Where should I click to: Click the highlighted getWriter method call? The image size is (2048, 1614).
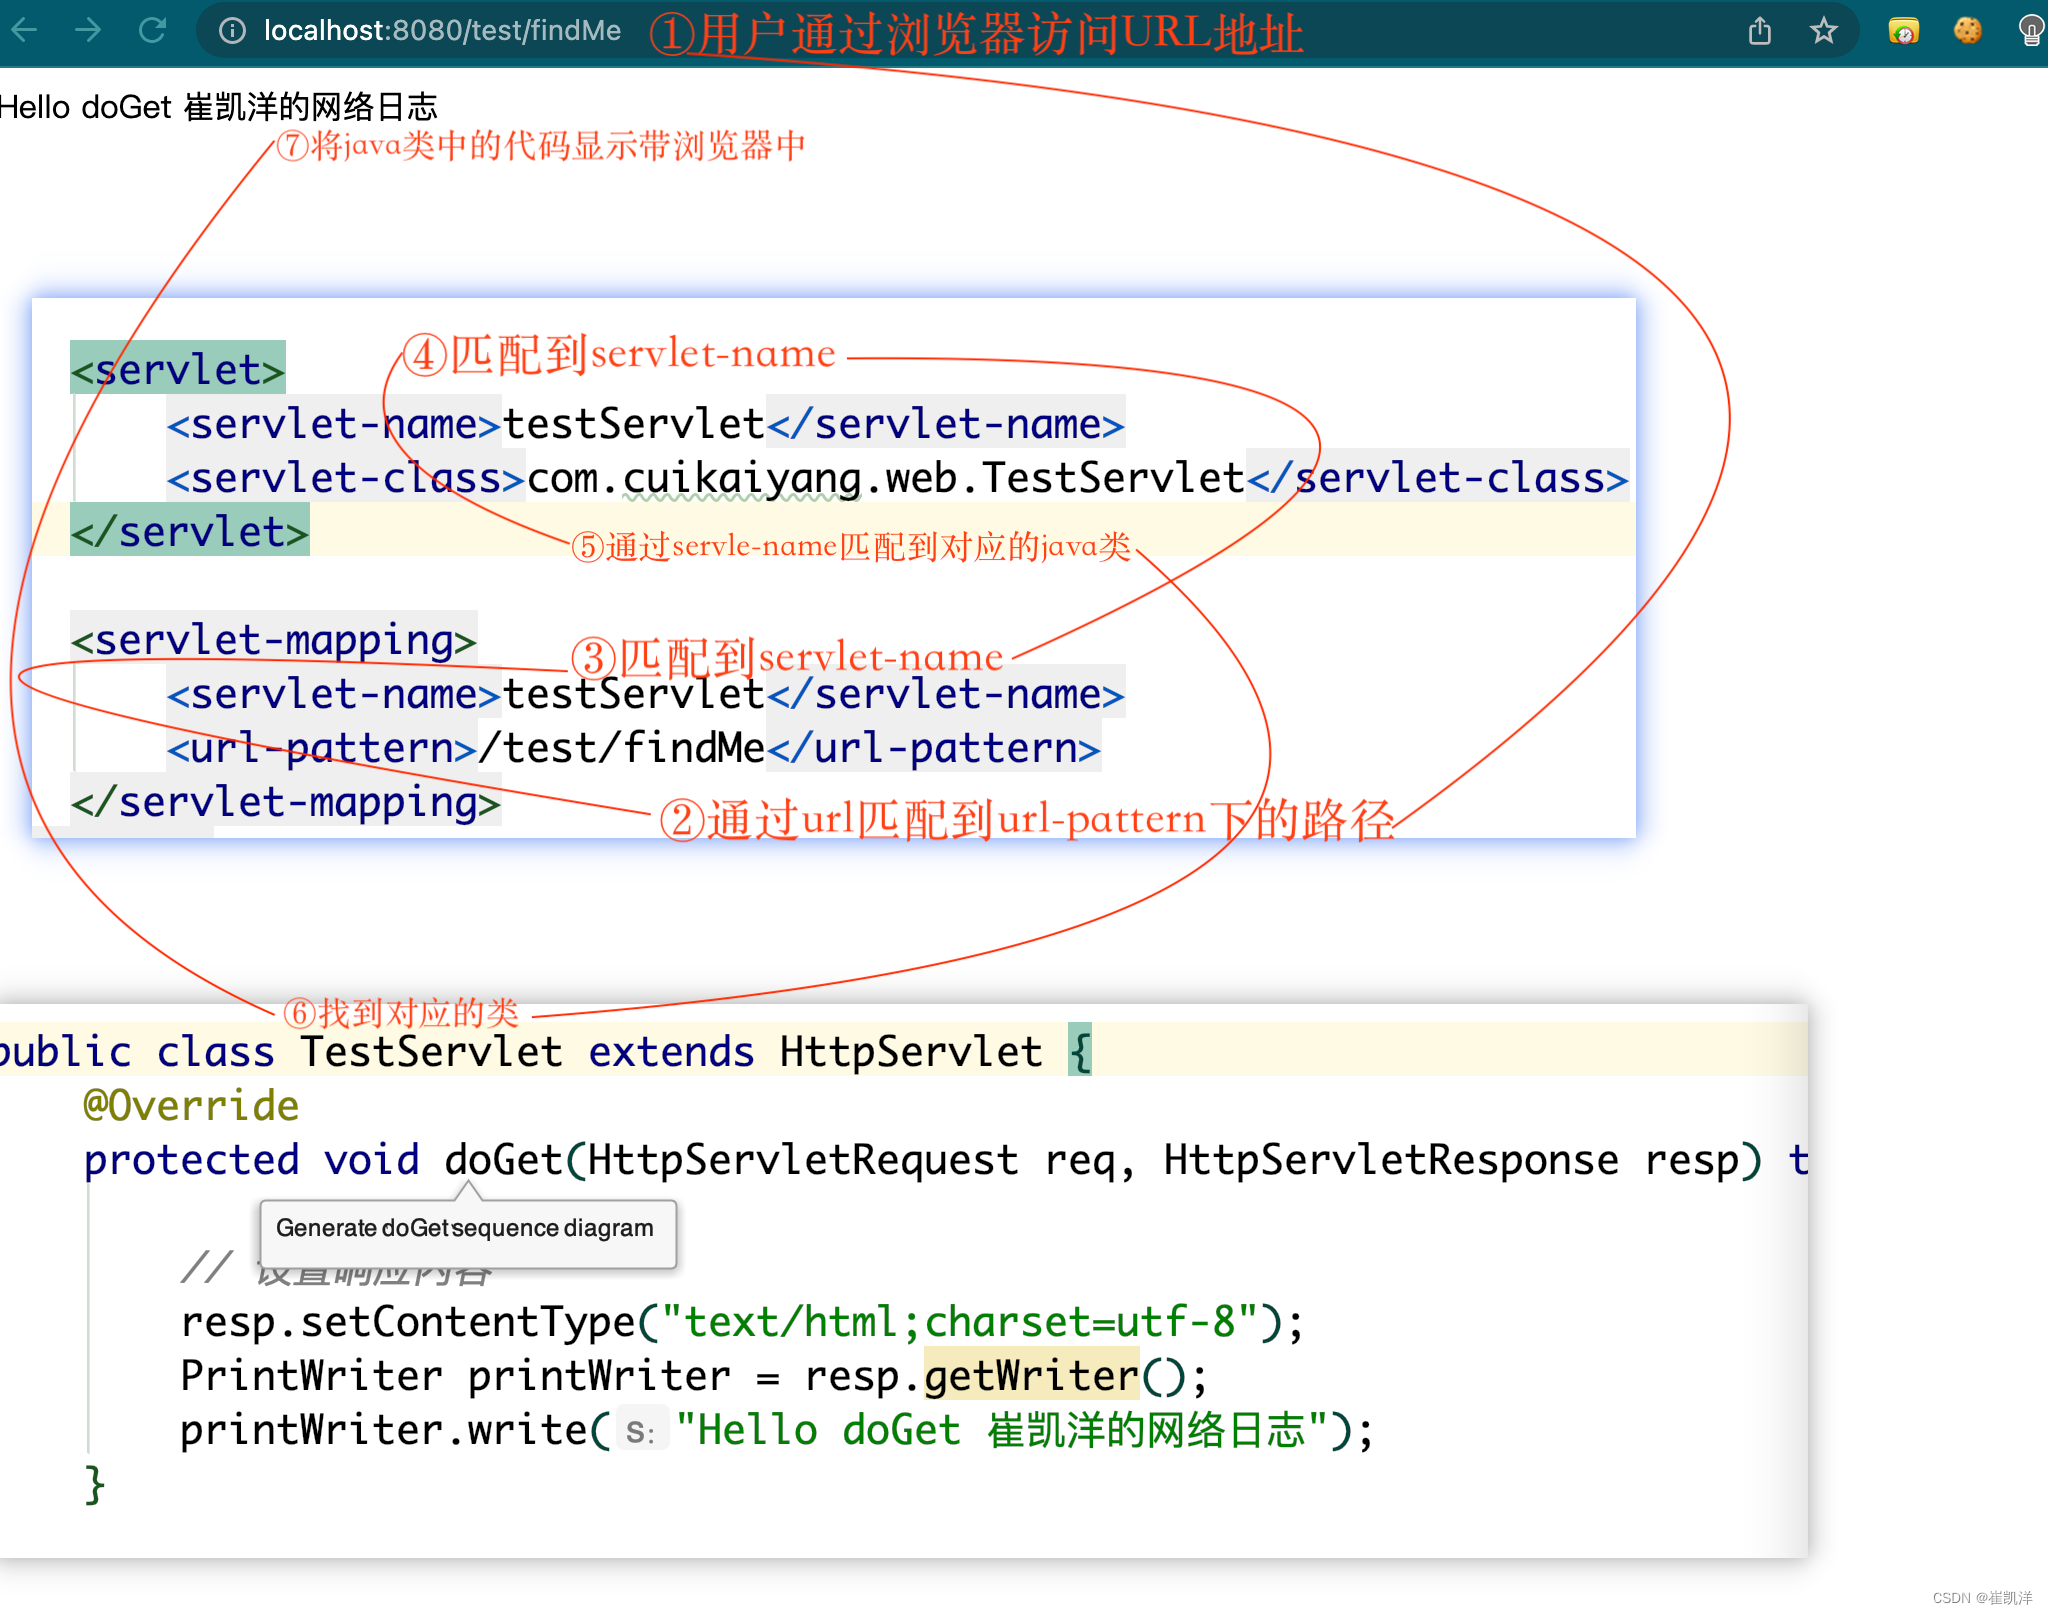coord(1031,1376)
